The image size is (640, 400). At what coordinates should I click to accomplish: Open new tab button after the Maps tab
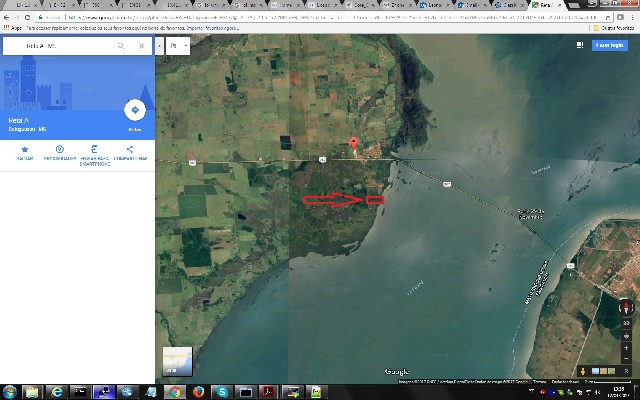[574, 6]
